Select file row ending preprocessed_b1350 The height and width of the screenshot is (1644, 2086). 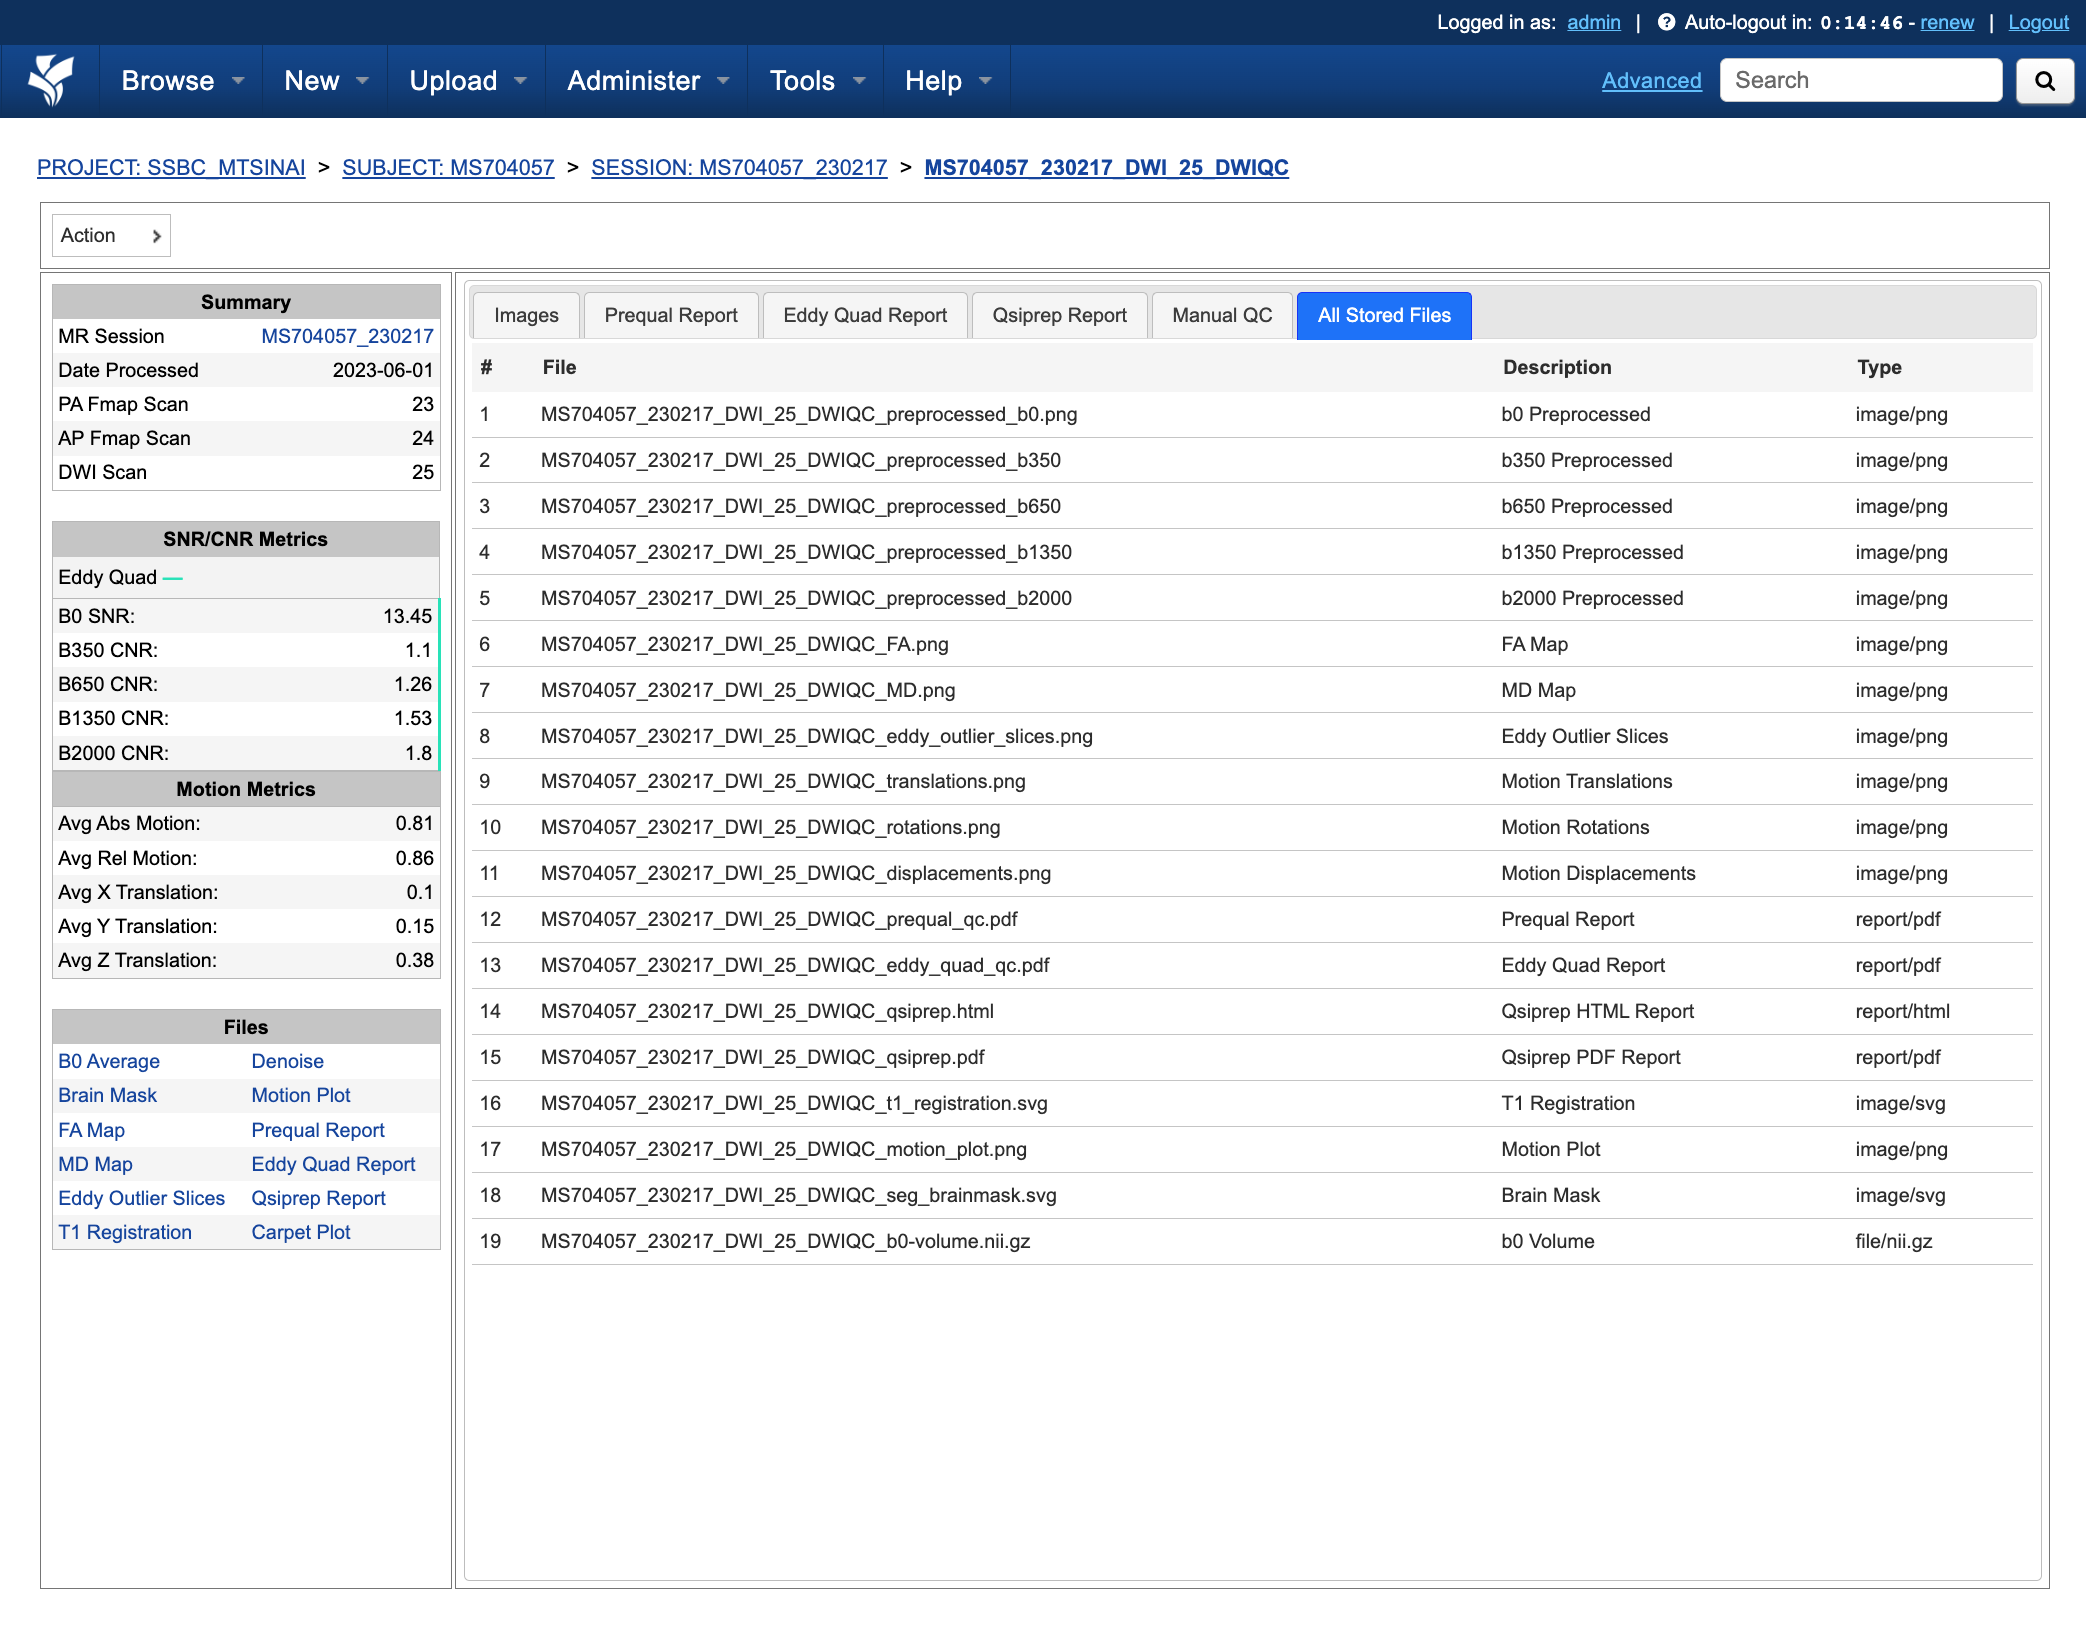point(1252,552)
